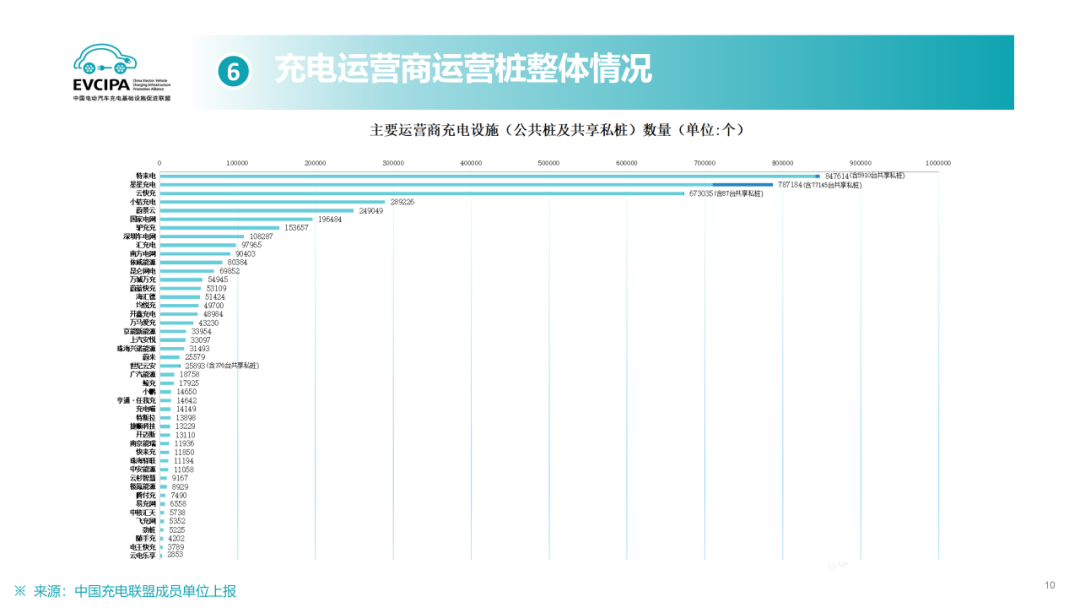Screen dimensions: 1080x608
Task: Click the data value 17925
Action: (x=189, y=383)
